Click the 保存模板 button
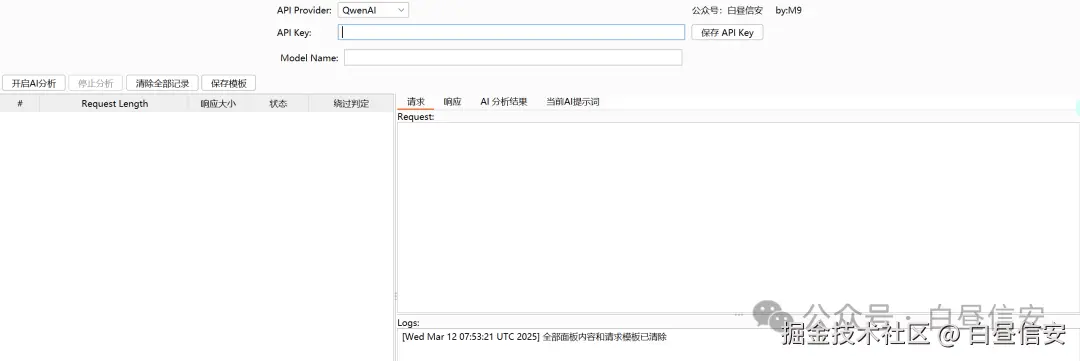The image size is (1080, 361). 229,83
